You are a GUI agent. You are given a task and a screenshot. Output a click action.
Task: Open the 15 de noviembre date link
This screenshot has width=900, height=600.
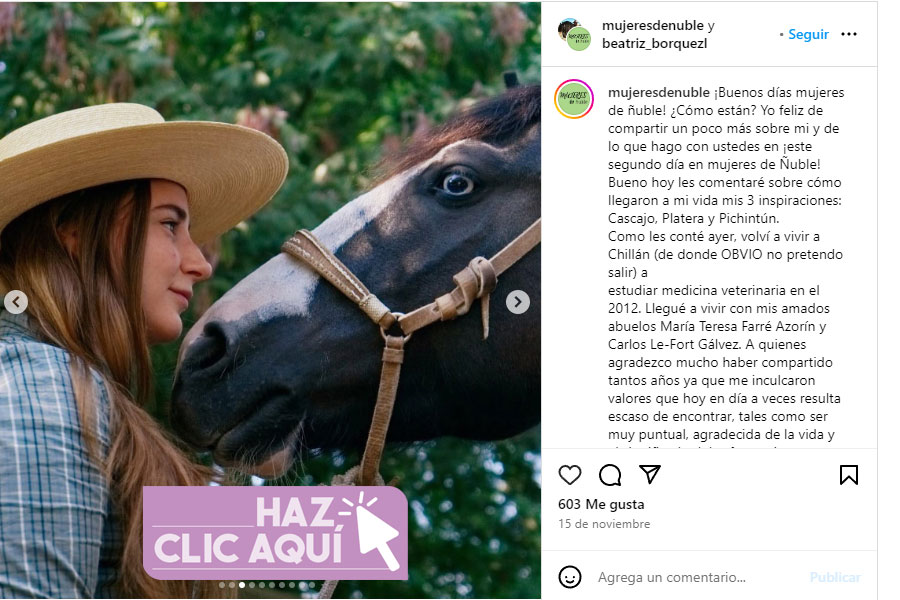pyautogui.click(x=604, y=524)
